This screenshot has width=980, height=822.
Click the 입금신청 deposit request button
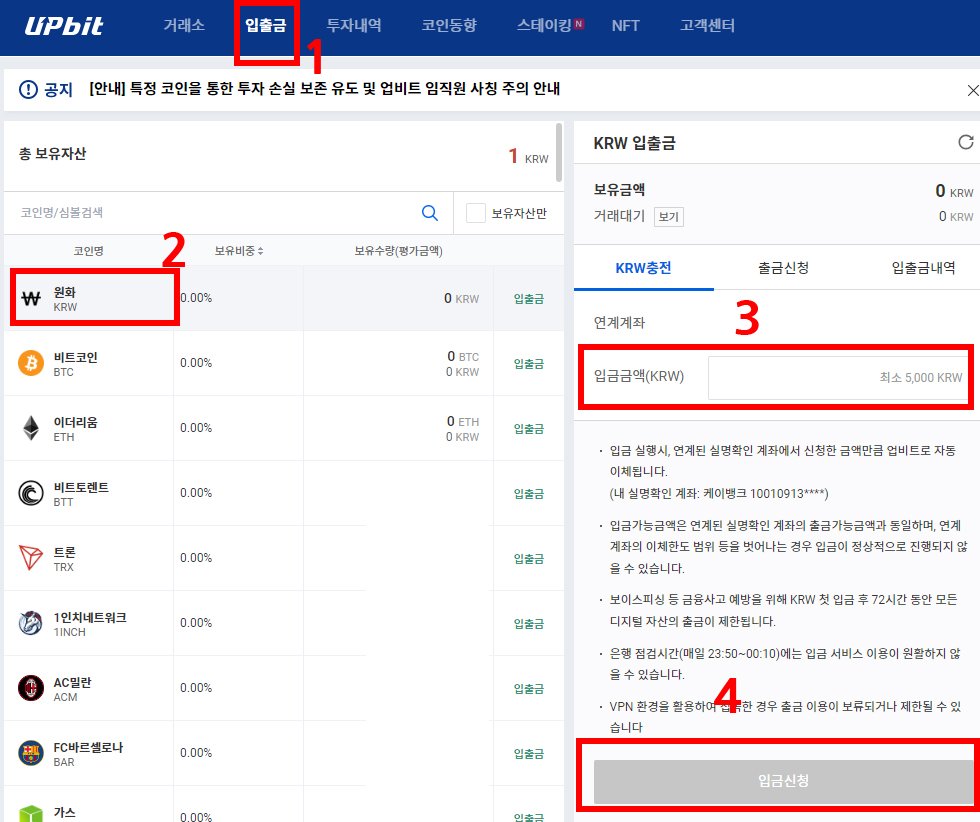point(783,781)
